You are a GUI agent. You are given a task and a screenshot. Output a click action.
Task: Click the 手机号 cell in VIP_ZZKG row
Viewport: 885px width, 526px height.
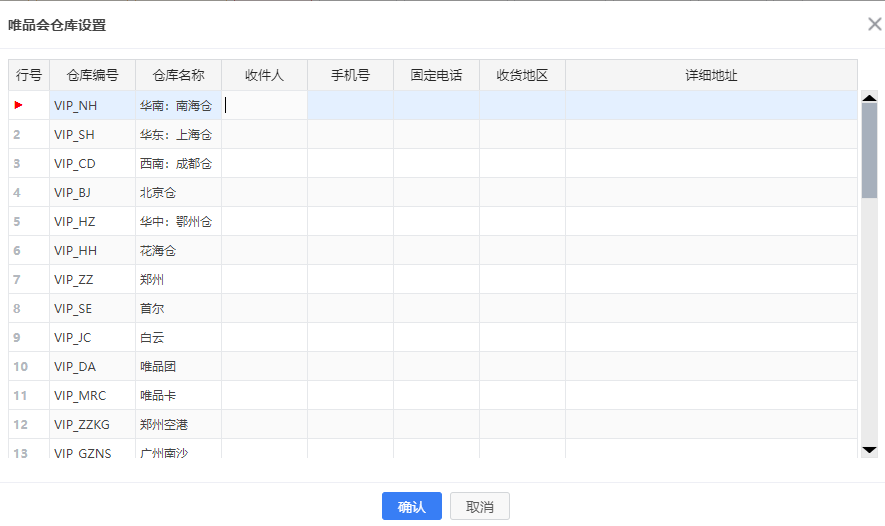[x=351, y=424]
